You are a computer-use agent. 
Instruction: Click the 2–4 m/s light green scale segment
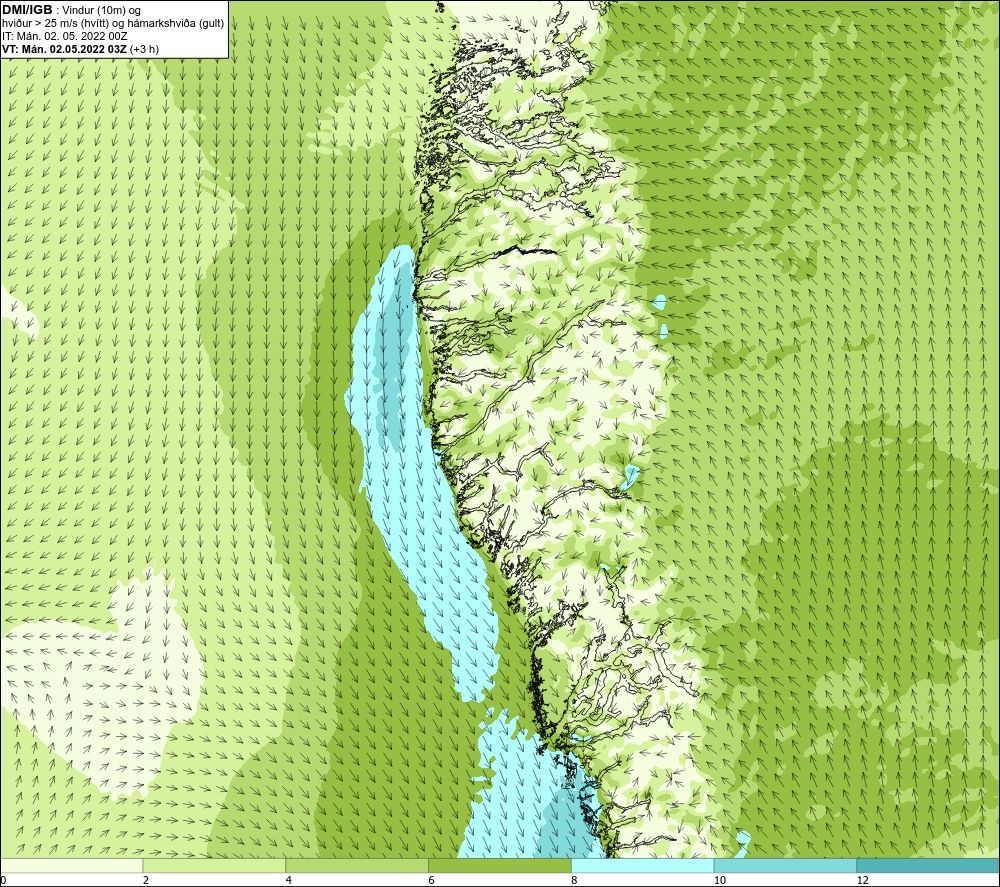214,865
